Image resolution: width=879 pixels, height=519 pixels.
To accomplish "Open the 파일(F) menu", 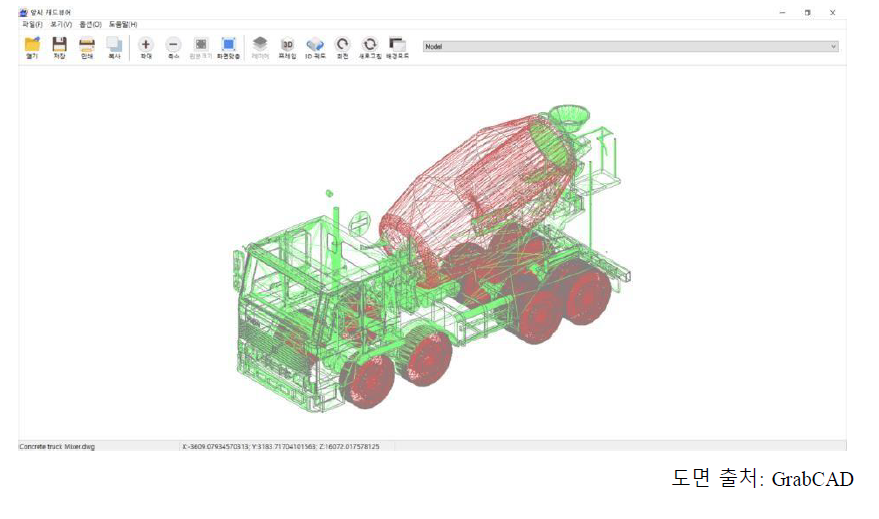I will [33, 25].
